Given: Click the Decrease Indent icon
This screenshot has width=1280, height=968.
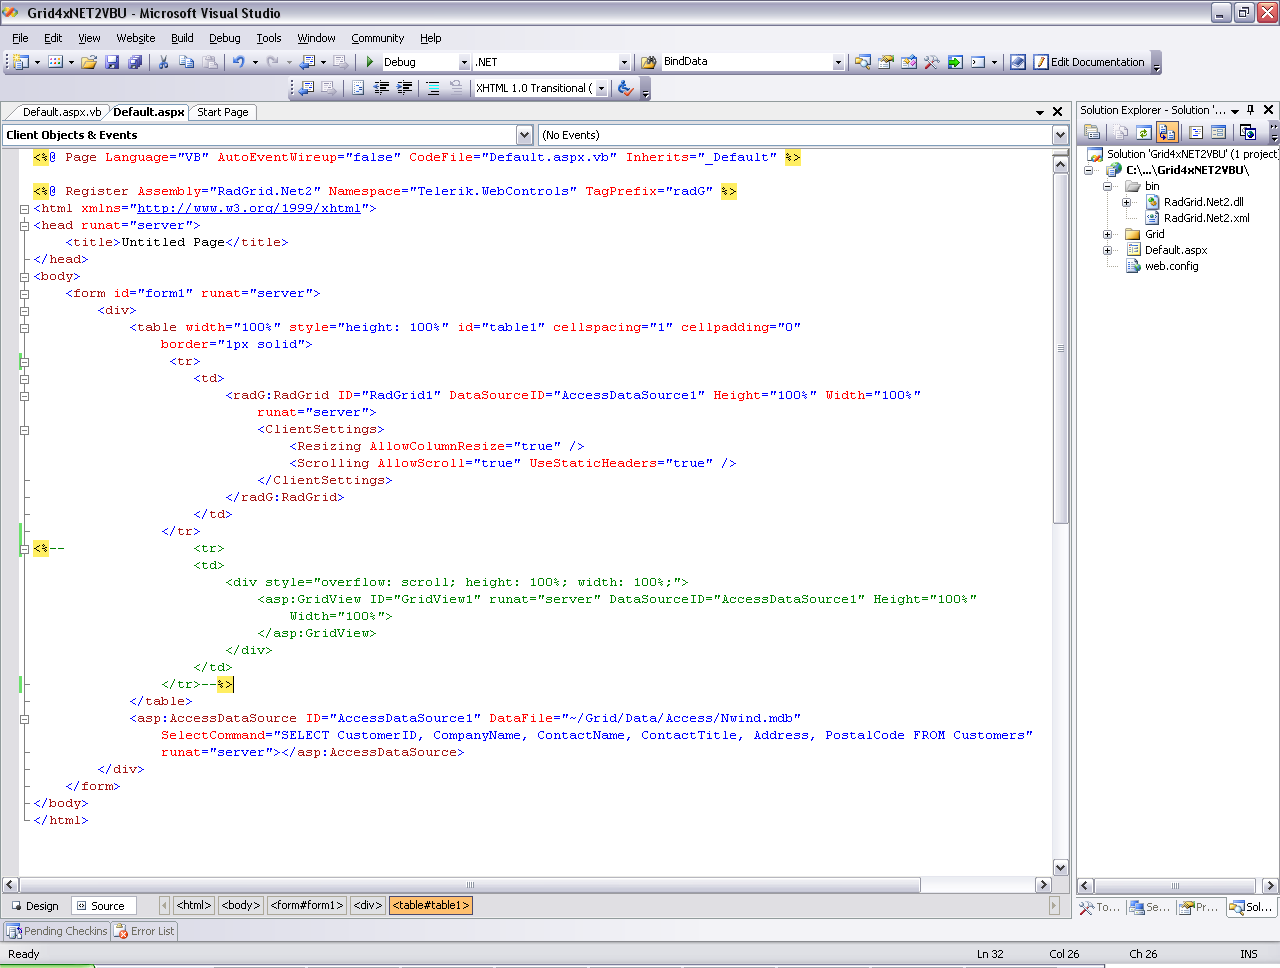Looking at the screenshot, I should 381,88.
